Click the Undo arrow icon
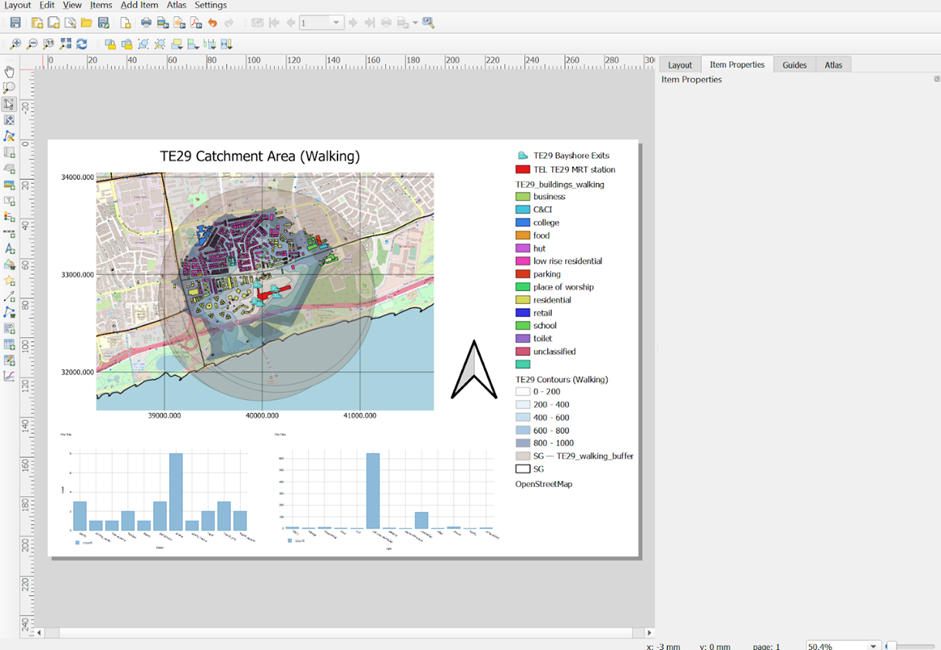This screenshot has height=650, width=941. point(212,23)
